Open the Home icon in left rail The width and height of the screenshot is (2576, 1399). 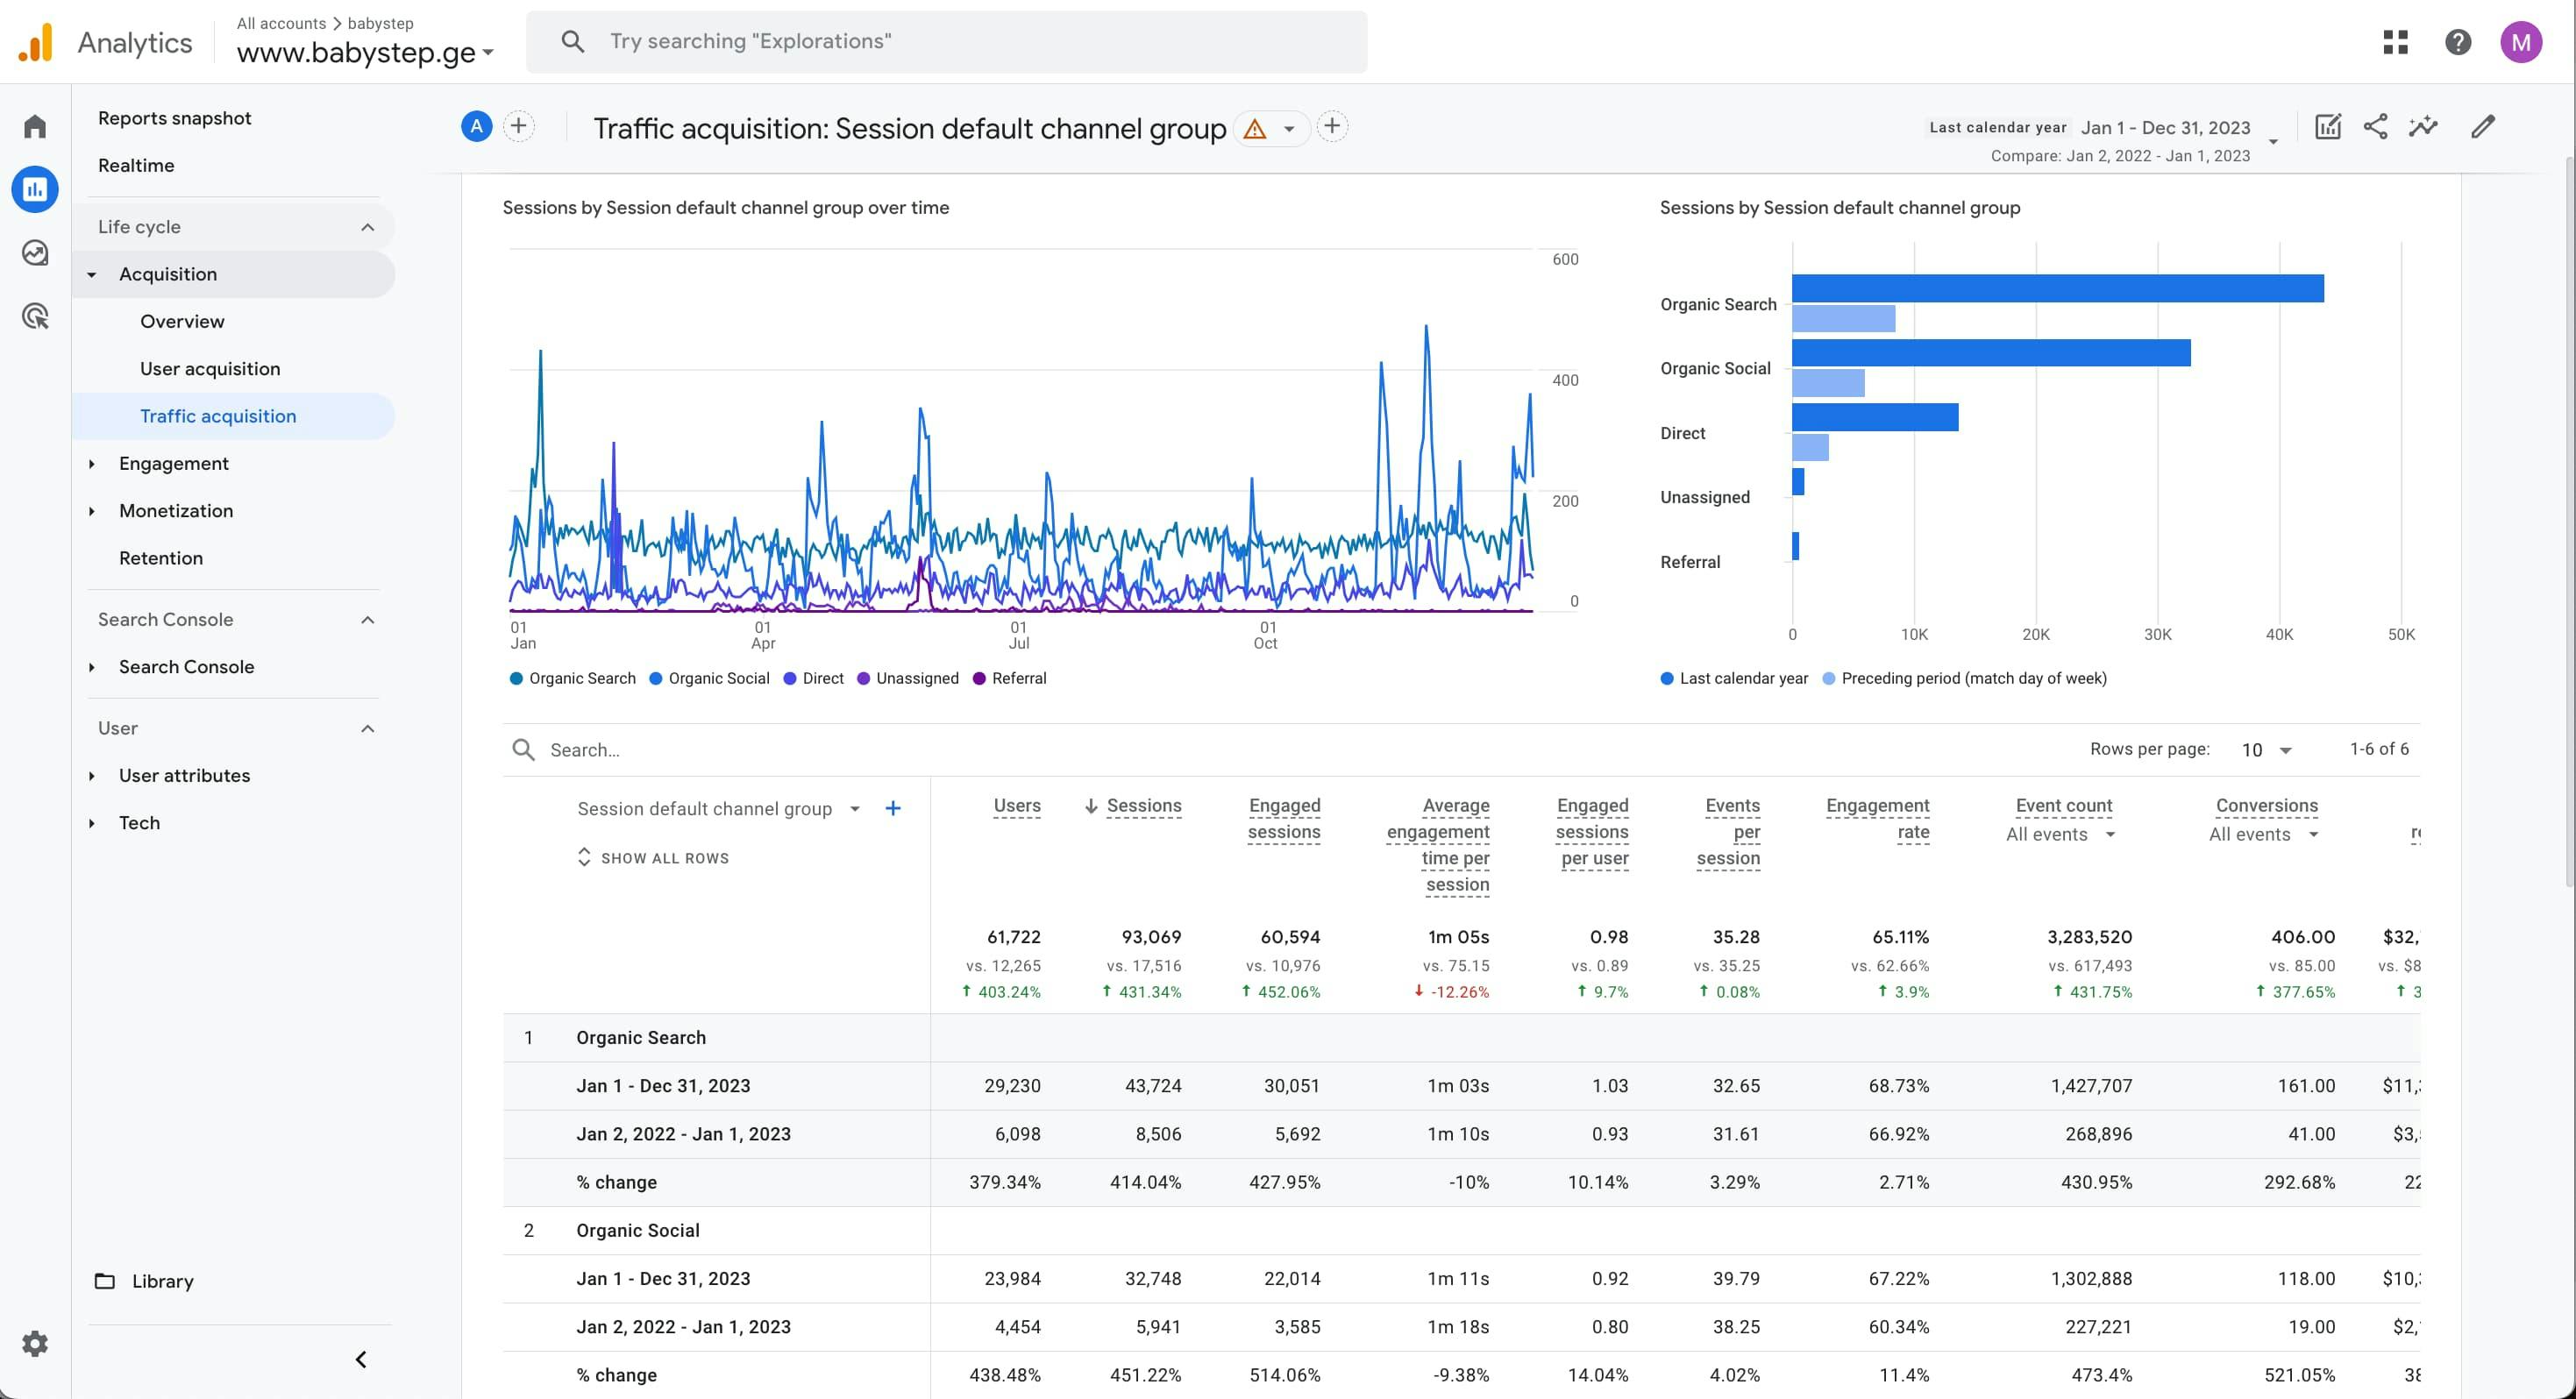(35, 126)
